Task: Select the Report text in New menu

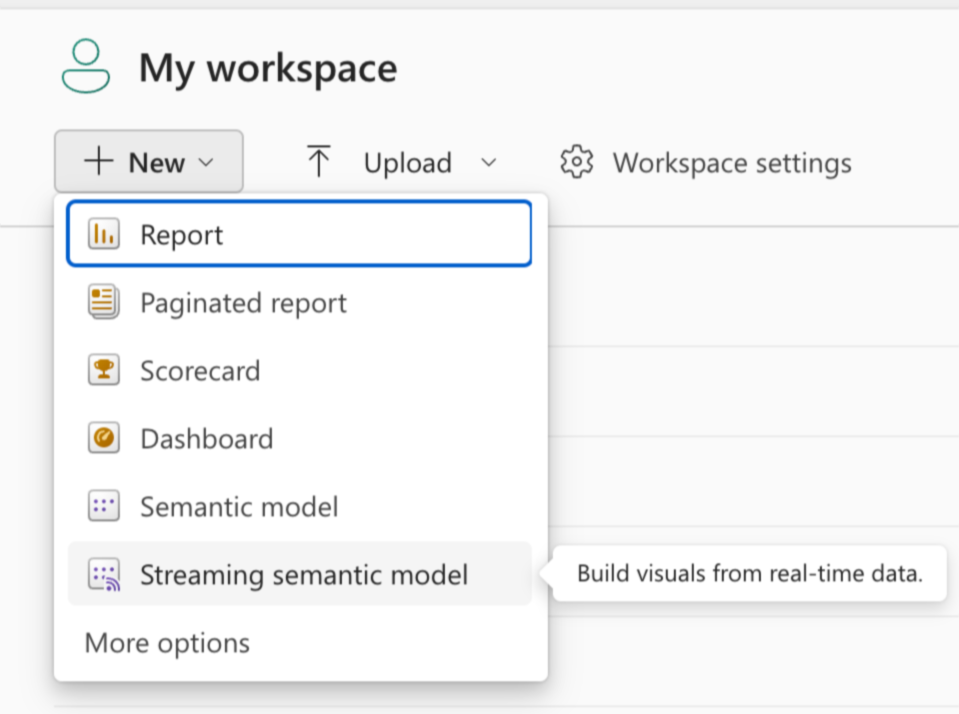Action: (181, 235)
